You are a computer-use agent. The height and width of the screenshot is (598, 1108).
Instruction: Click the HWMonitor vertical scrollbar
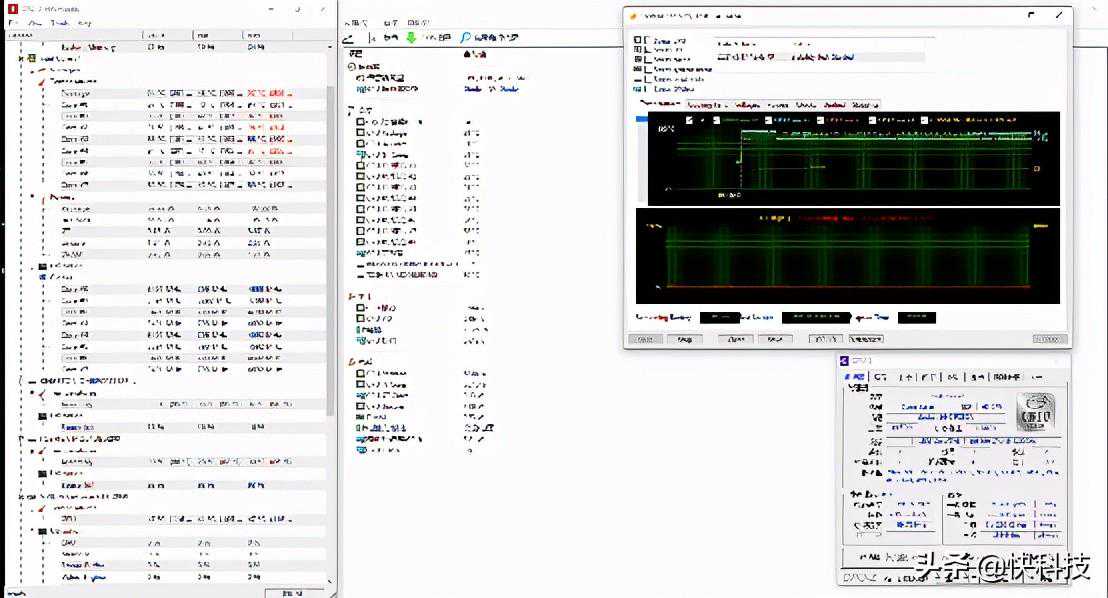pos(331,250)
